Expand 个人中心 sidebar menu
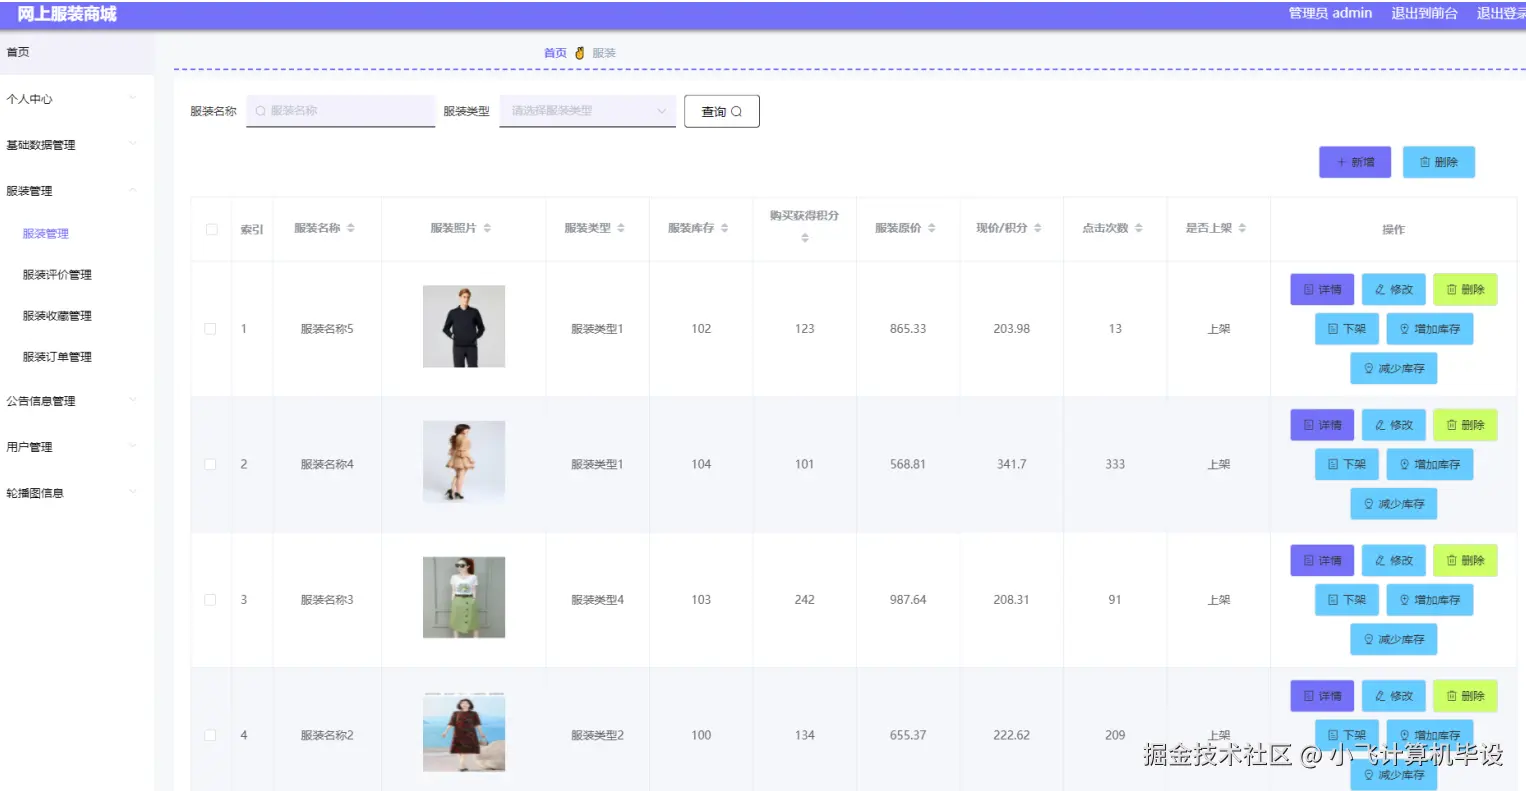Viewport: 1526px width, 791px height. 77,99
